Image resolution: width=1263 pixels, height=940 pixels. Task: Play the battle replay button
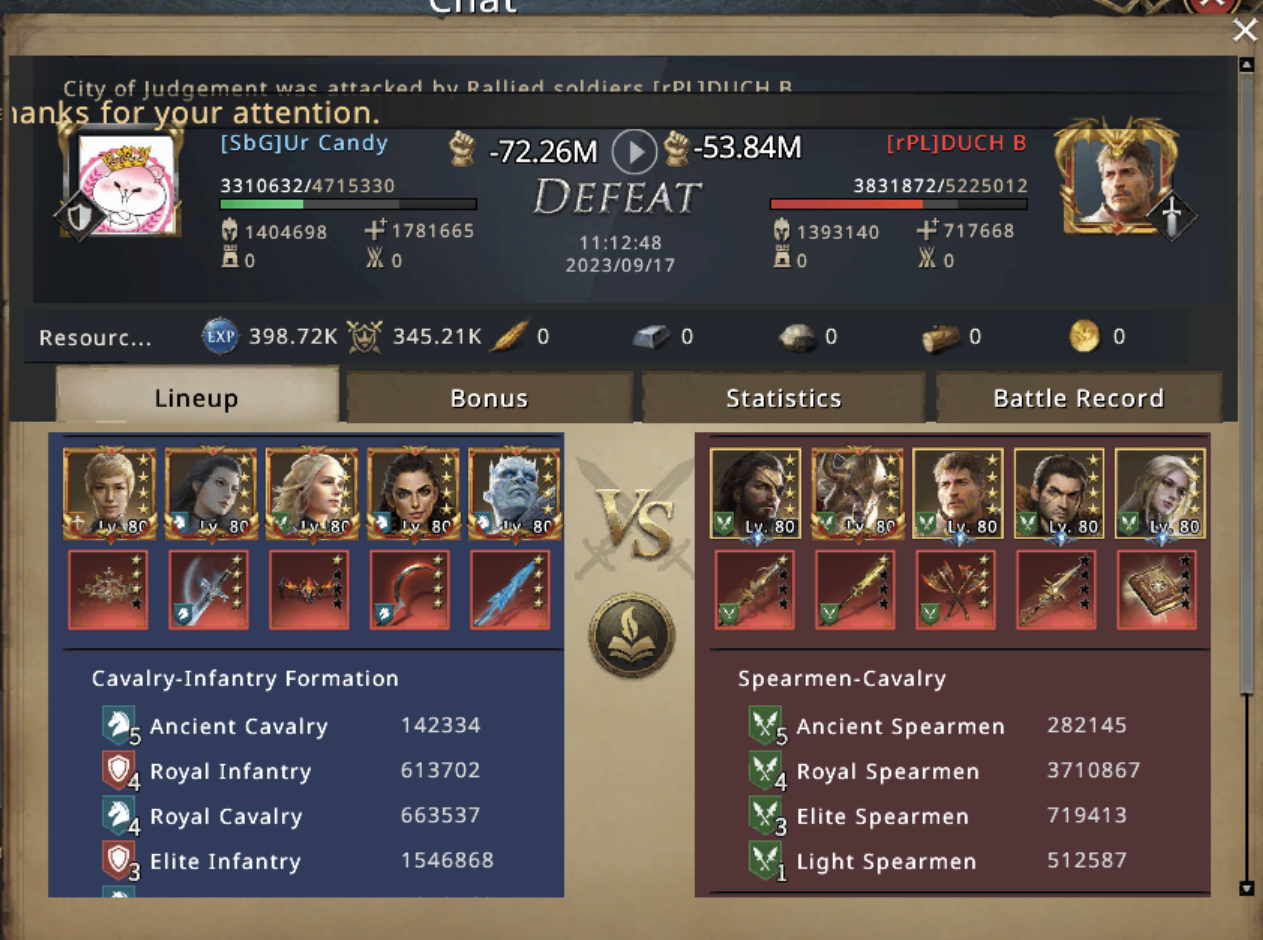(x=634, y=152)
